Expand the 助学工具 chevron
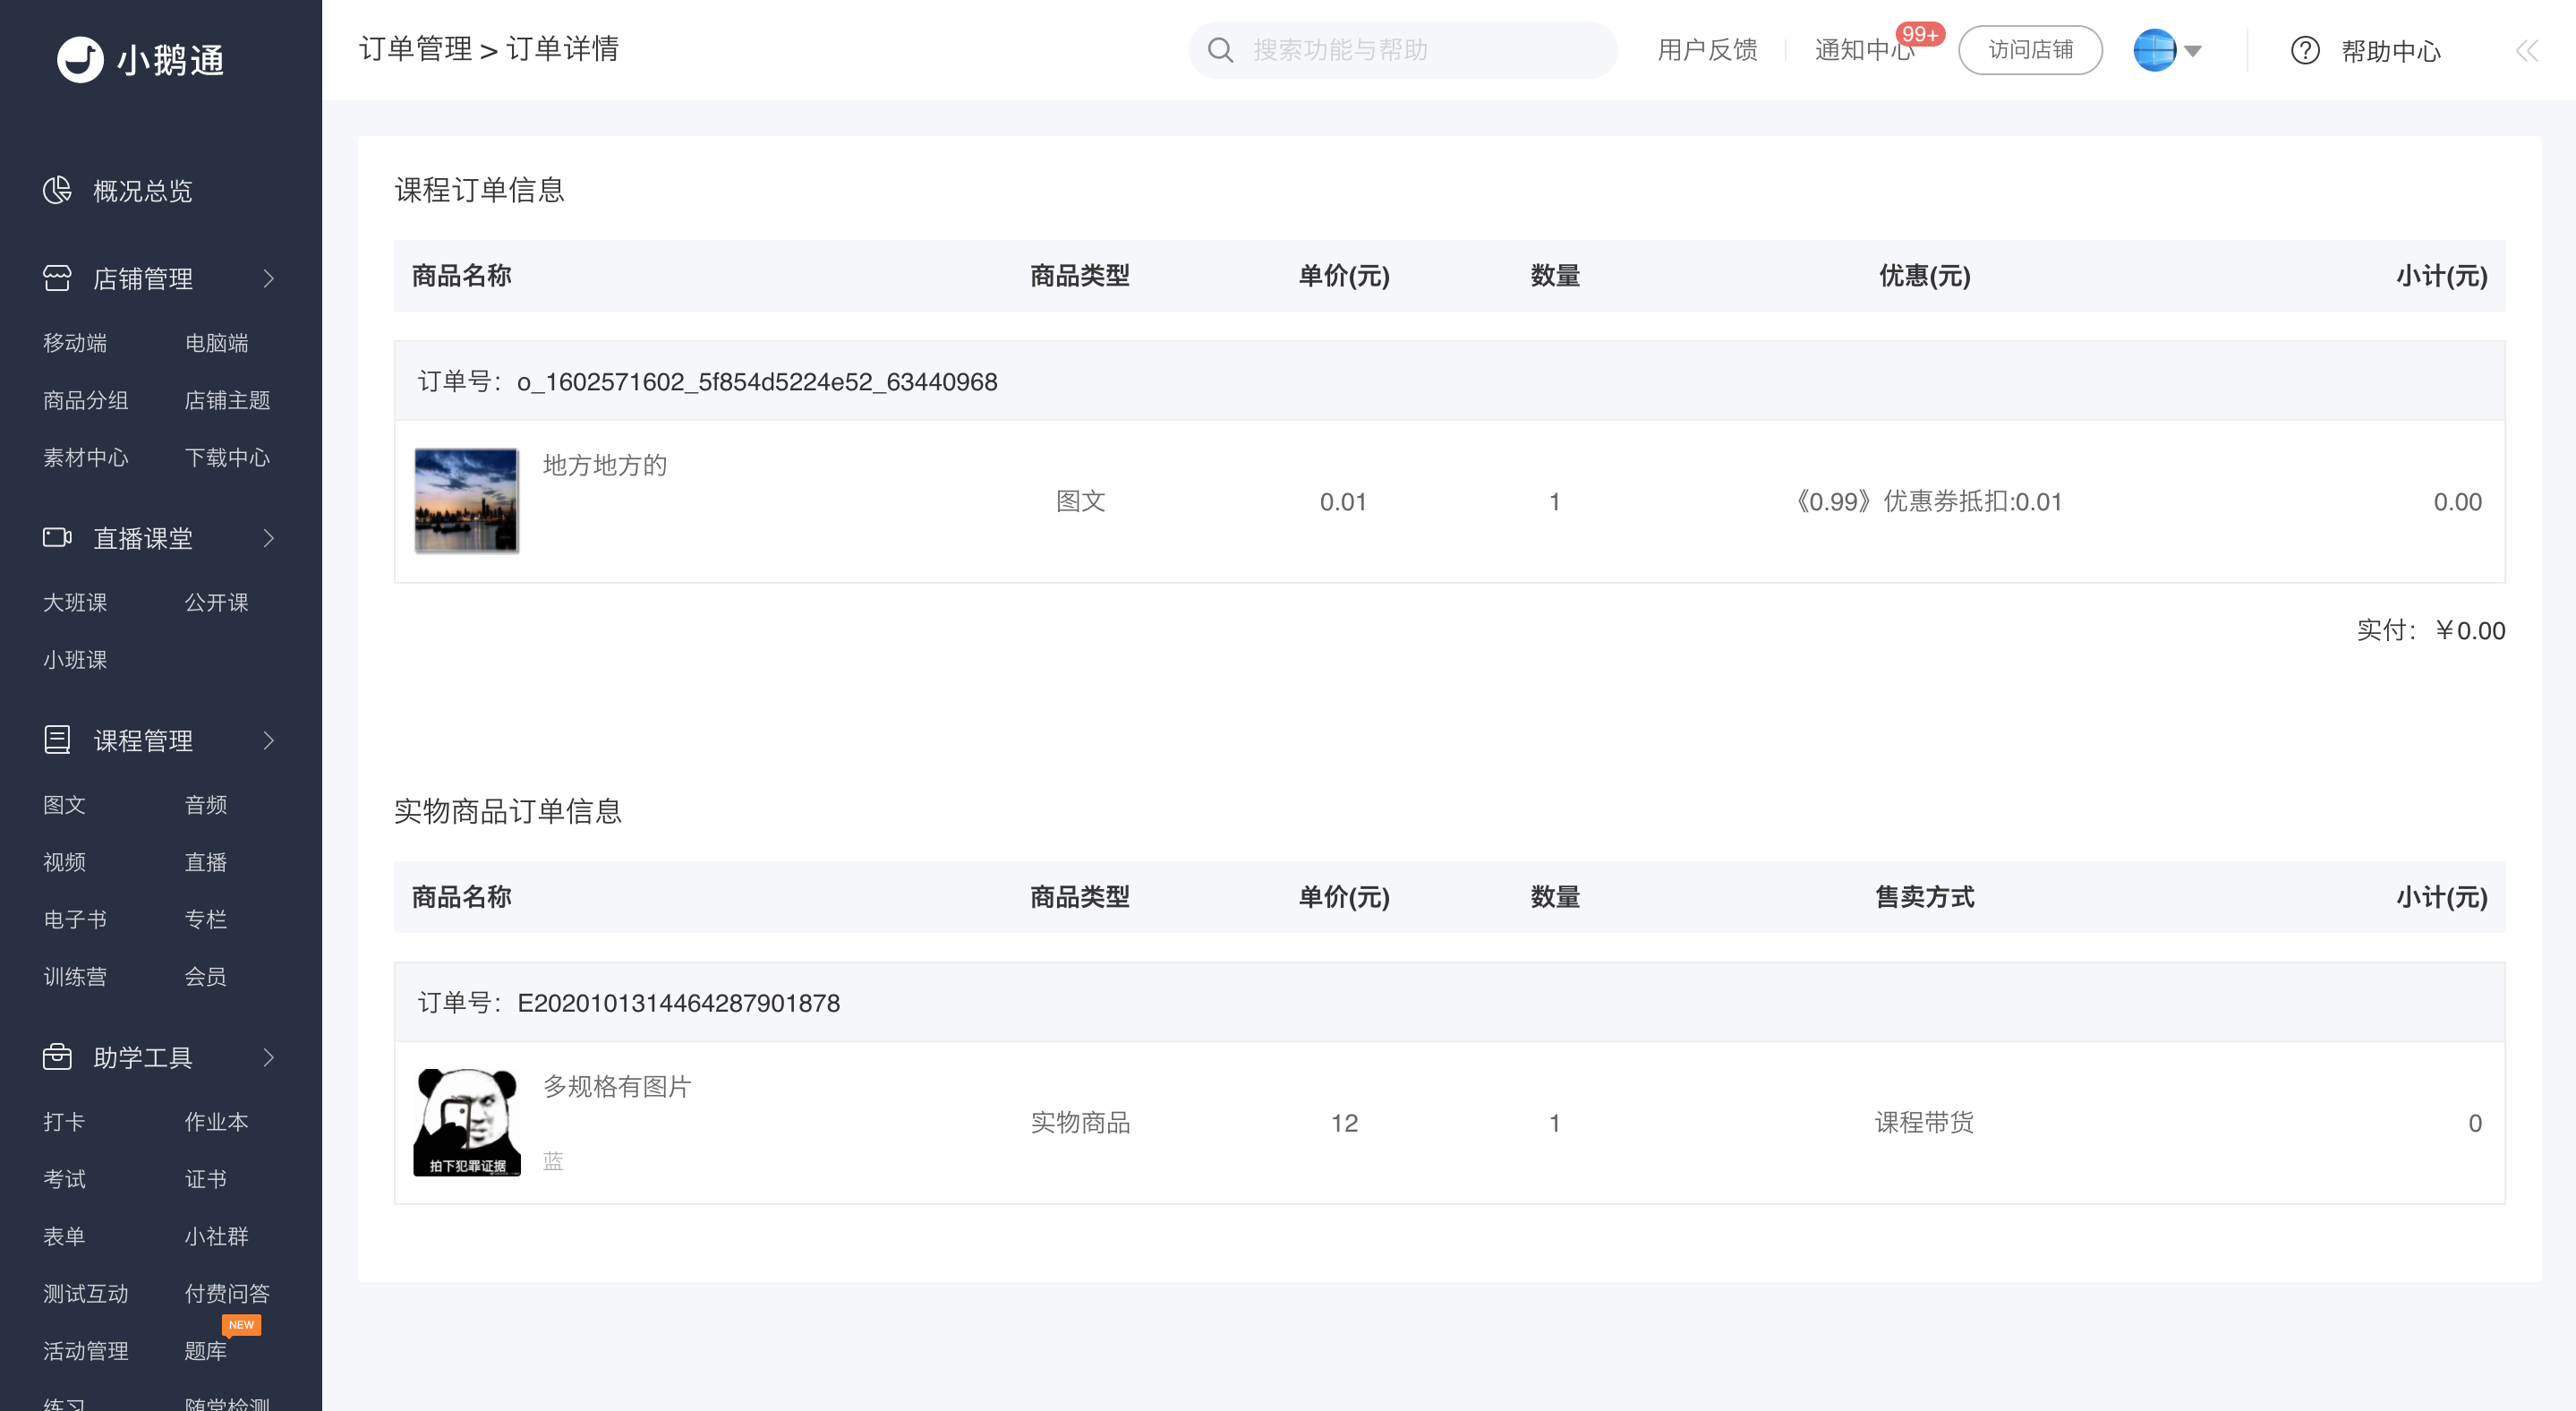 coord(268,1057)
